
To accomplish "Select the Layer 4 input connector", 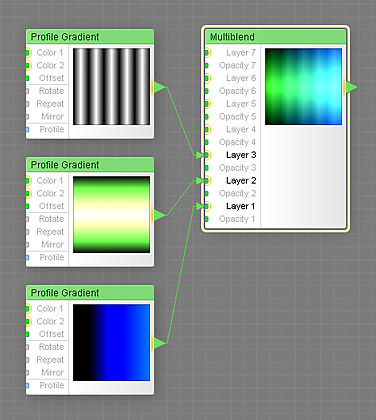I will tap(207, 129).
